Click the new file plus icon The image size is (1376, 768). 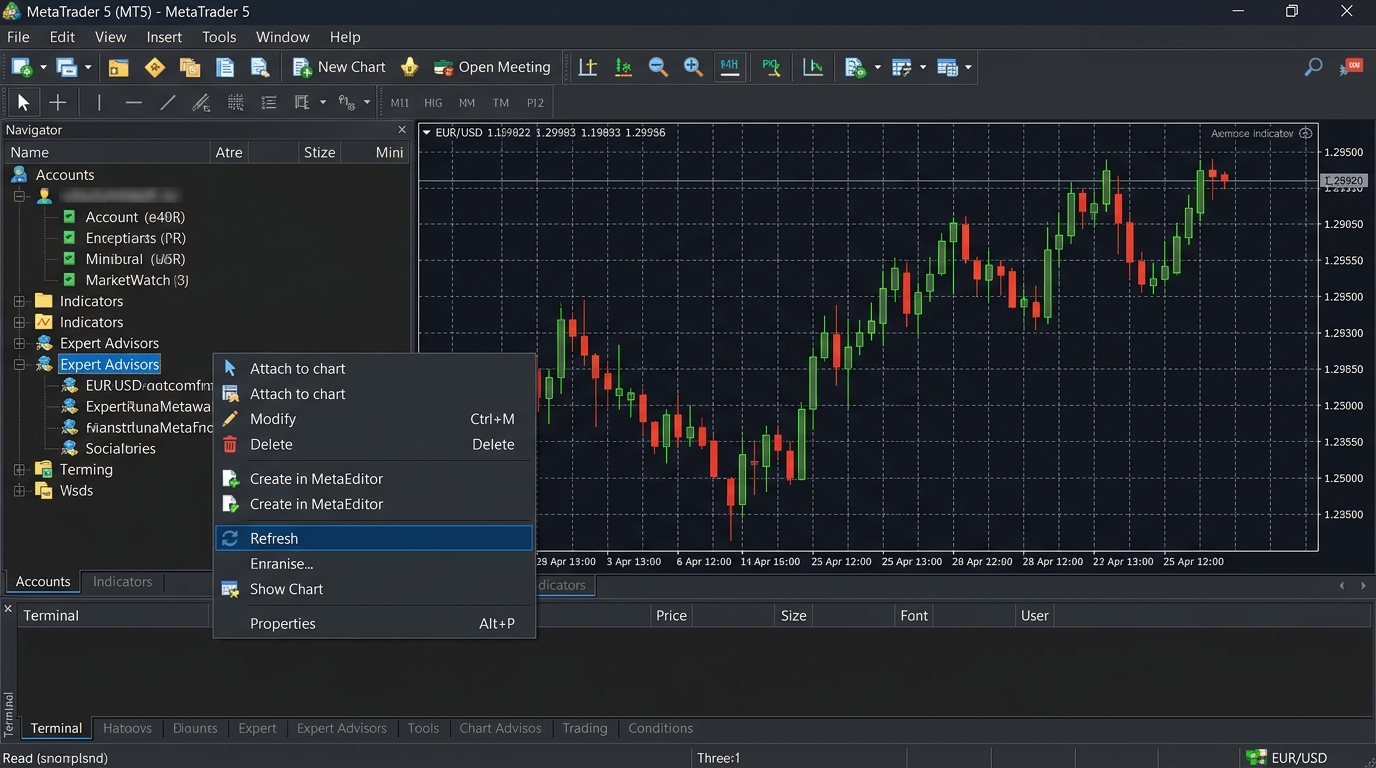[x=21, y=67]
